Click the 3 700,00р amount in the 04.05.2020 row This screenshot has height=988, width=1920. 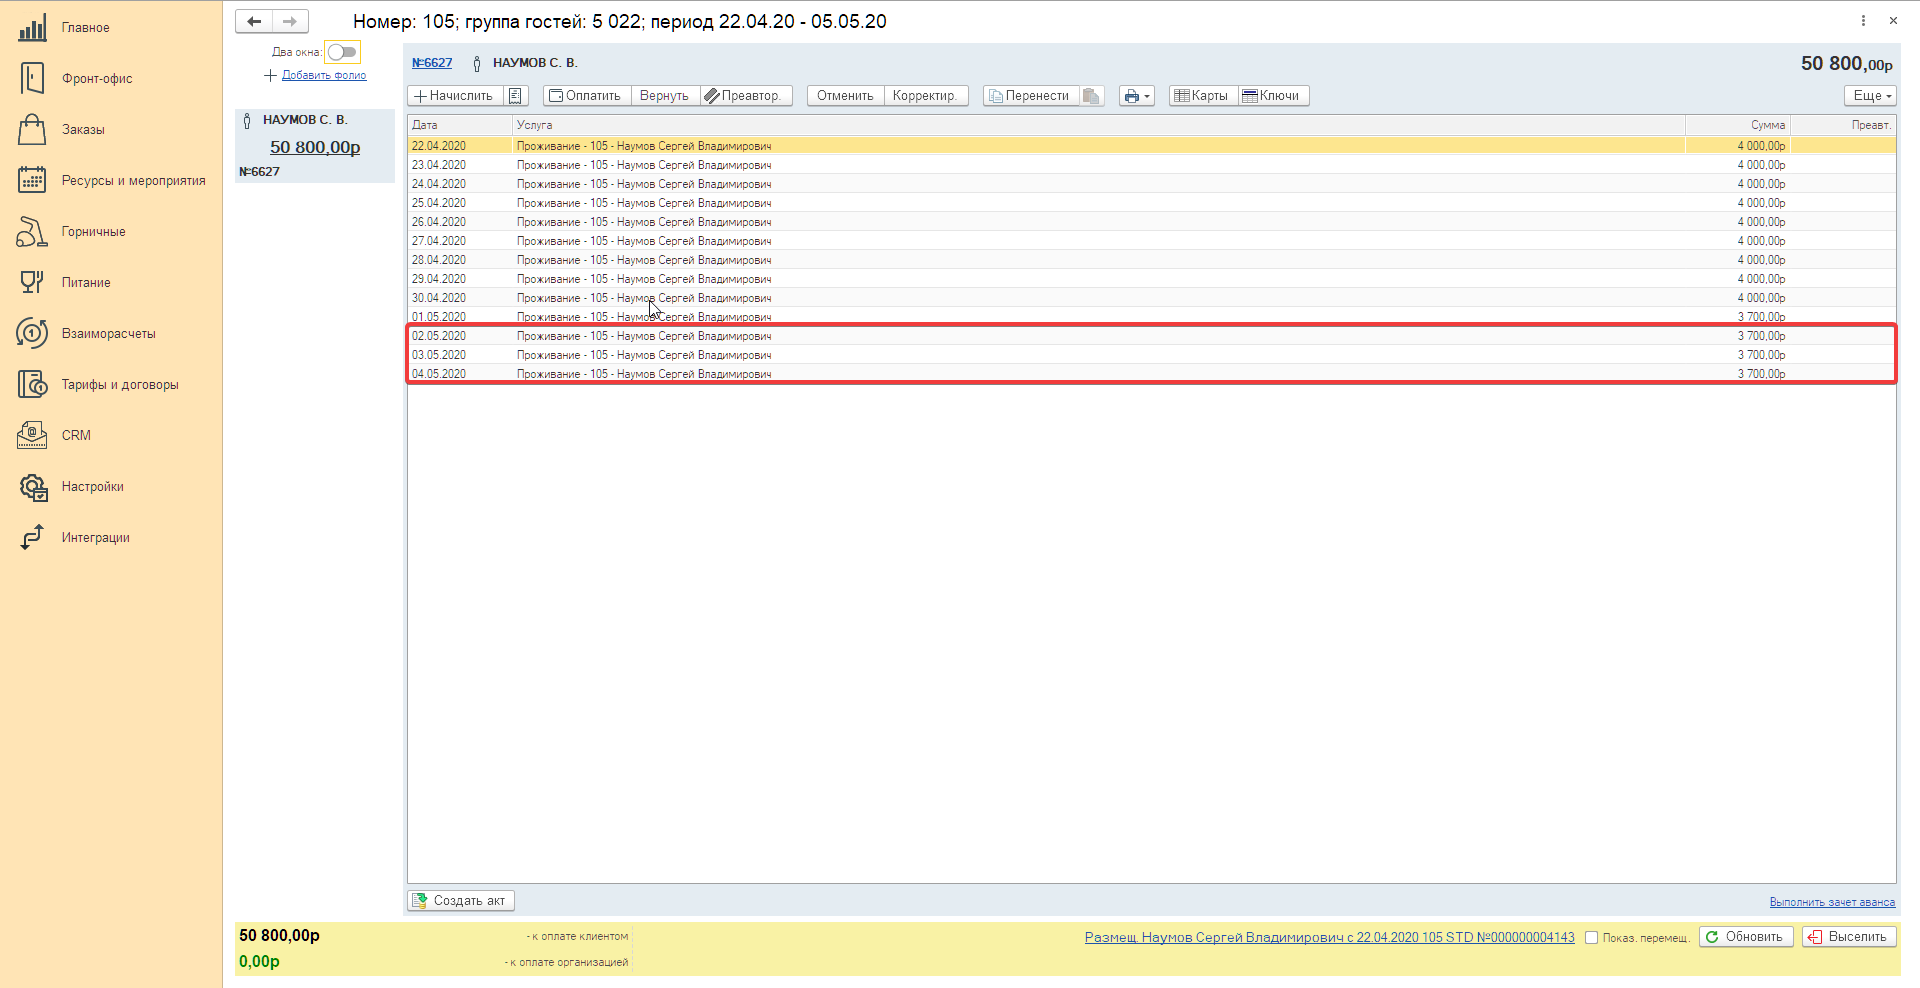[x=1761, y=374]
